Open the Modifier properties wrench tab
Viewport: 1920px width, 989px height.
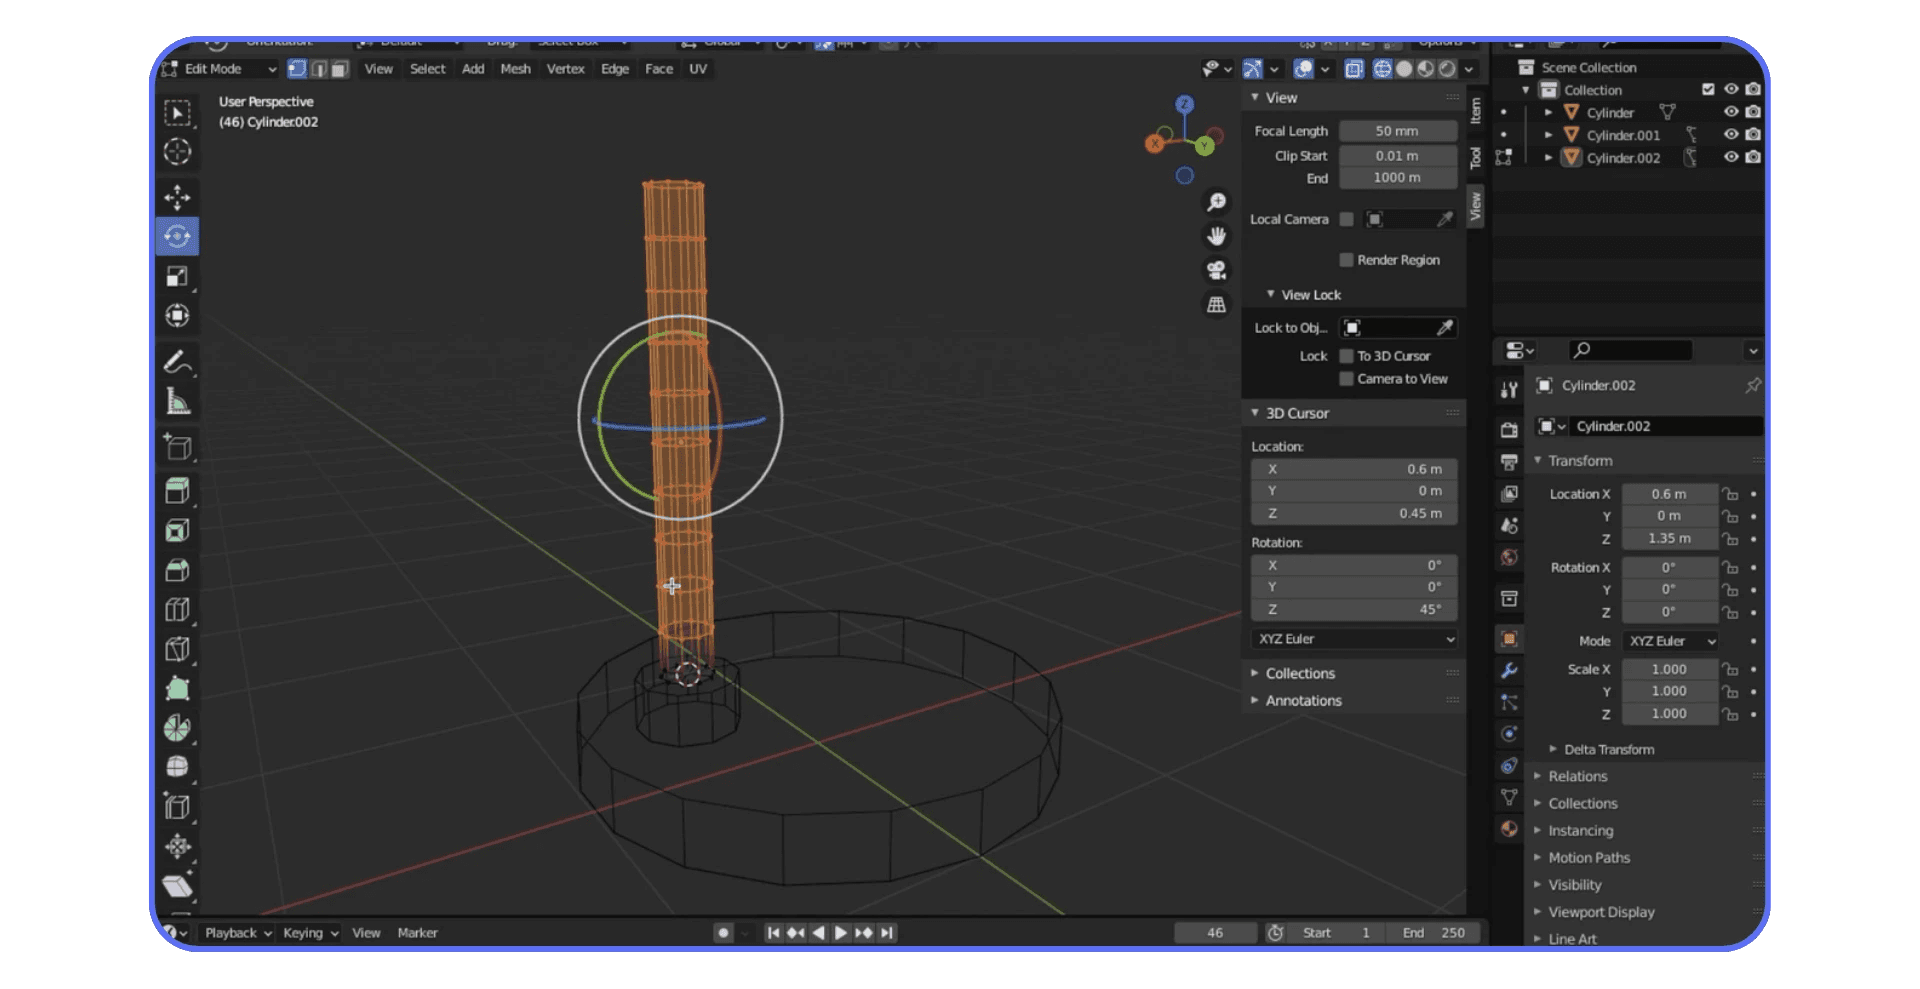[1509, 668]
